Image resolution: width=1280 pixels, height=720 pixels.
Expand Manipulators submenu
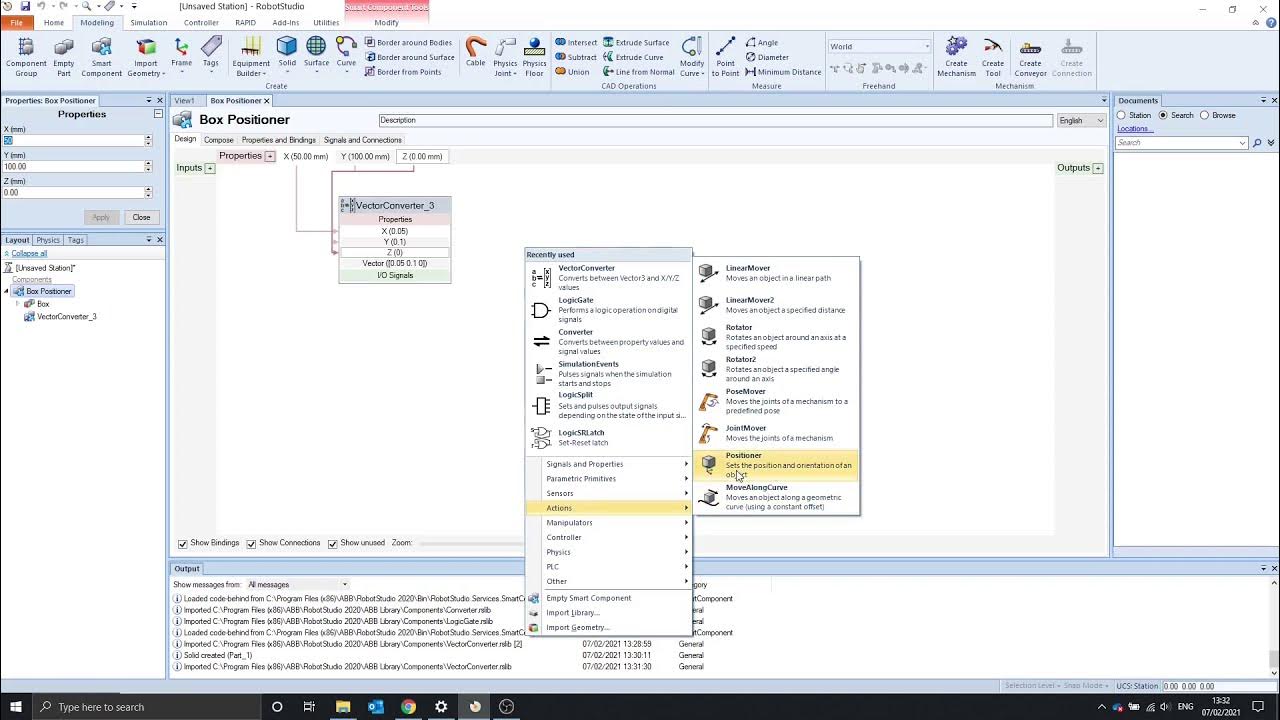[x=609, y=523]
